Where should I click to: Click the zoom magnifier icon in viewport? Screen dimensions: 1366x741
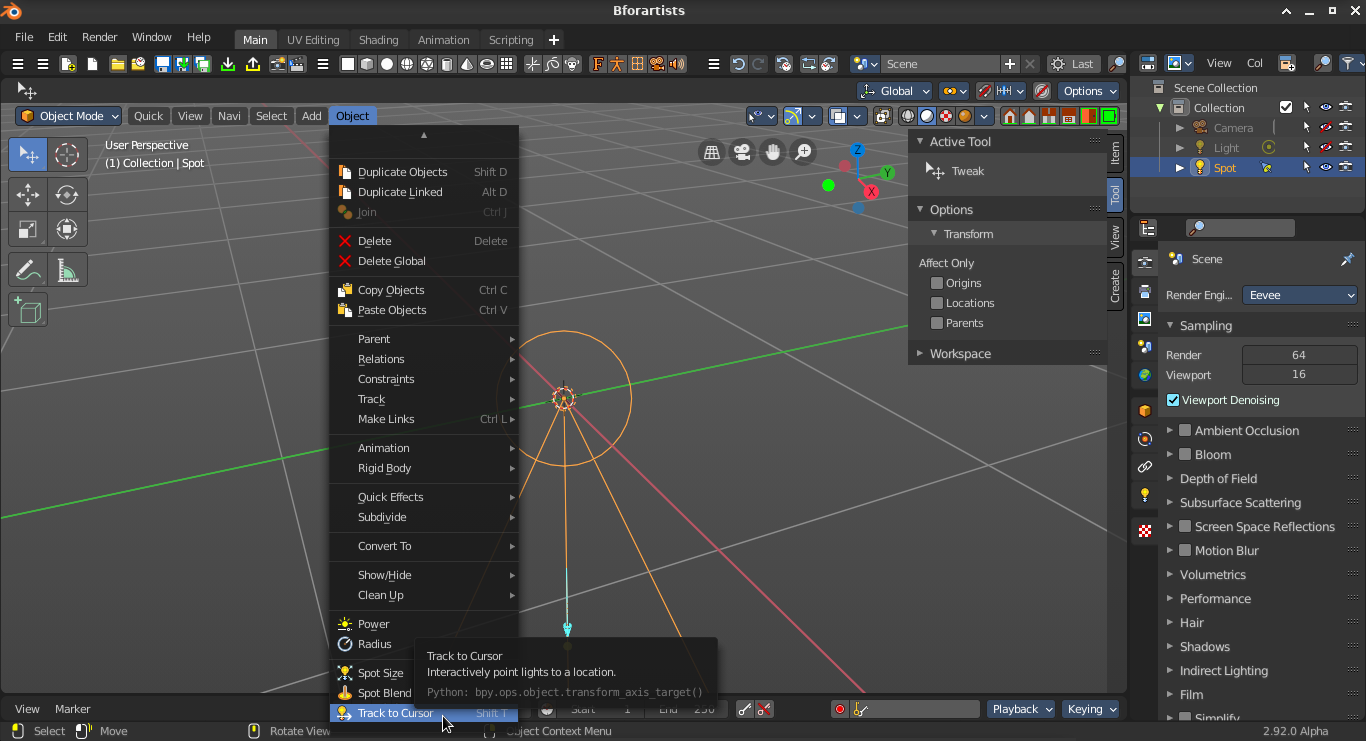point(803,152)
